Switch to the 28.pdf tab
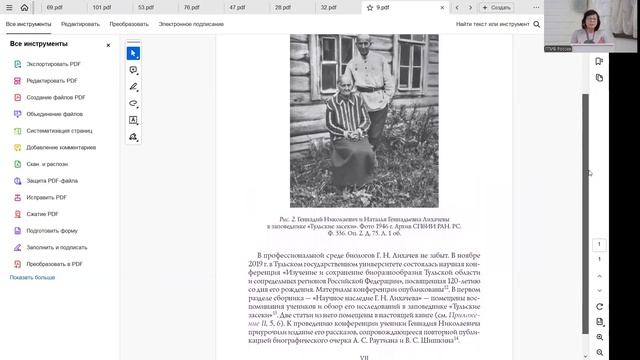Image resolution: width=640 pixels, height=360 pixels. (282, 7)
